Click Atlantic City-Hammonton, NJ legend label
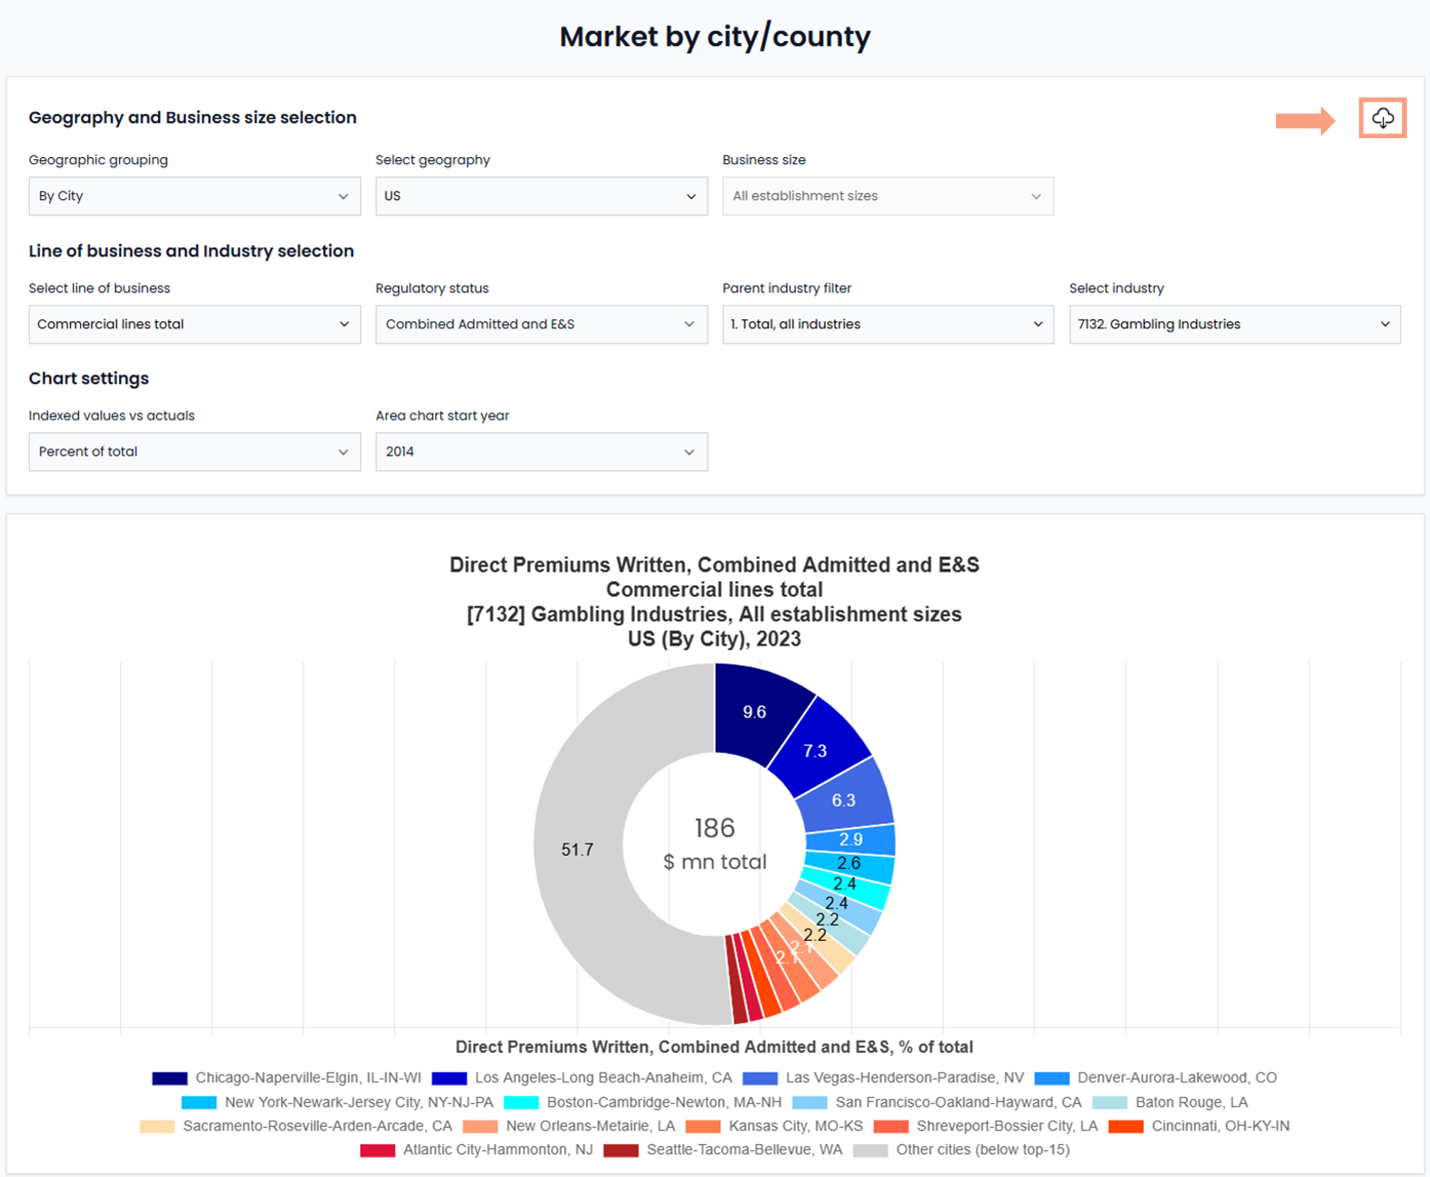This screenshot has width=1430, height=1177. tap(498, 1150)
